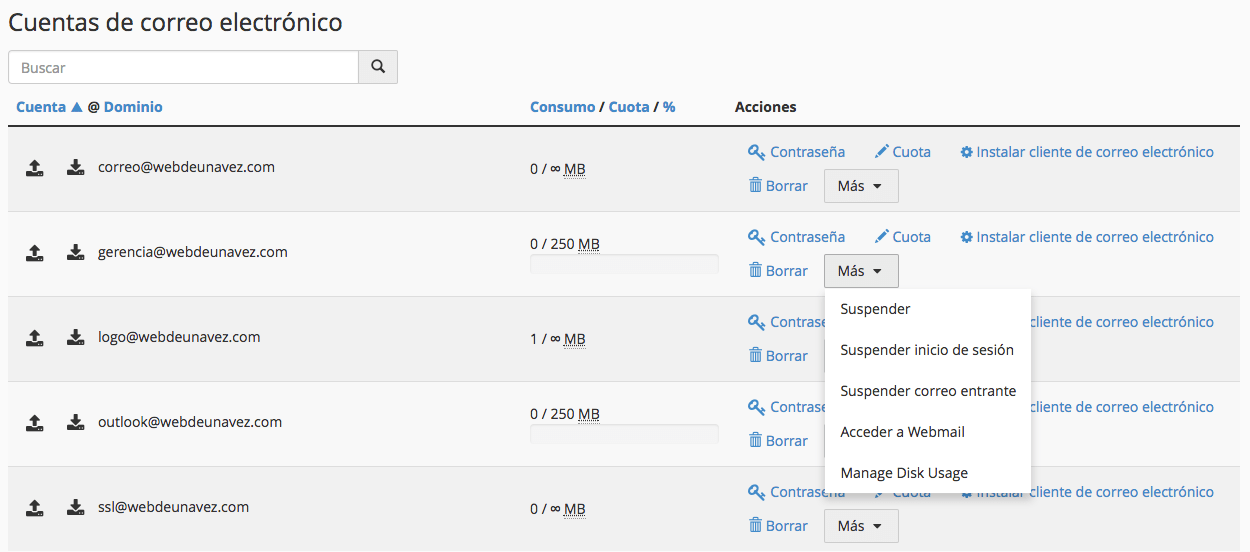Screen dimensions: 1250x552
Task: Change Contraseña for outlook@webdeunavez.com
Action: point(785,407)
